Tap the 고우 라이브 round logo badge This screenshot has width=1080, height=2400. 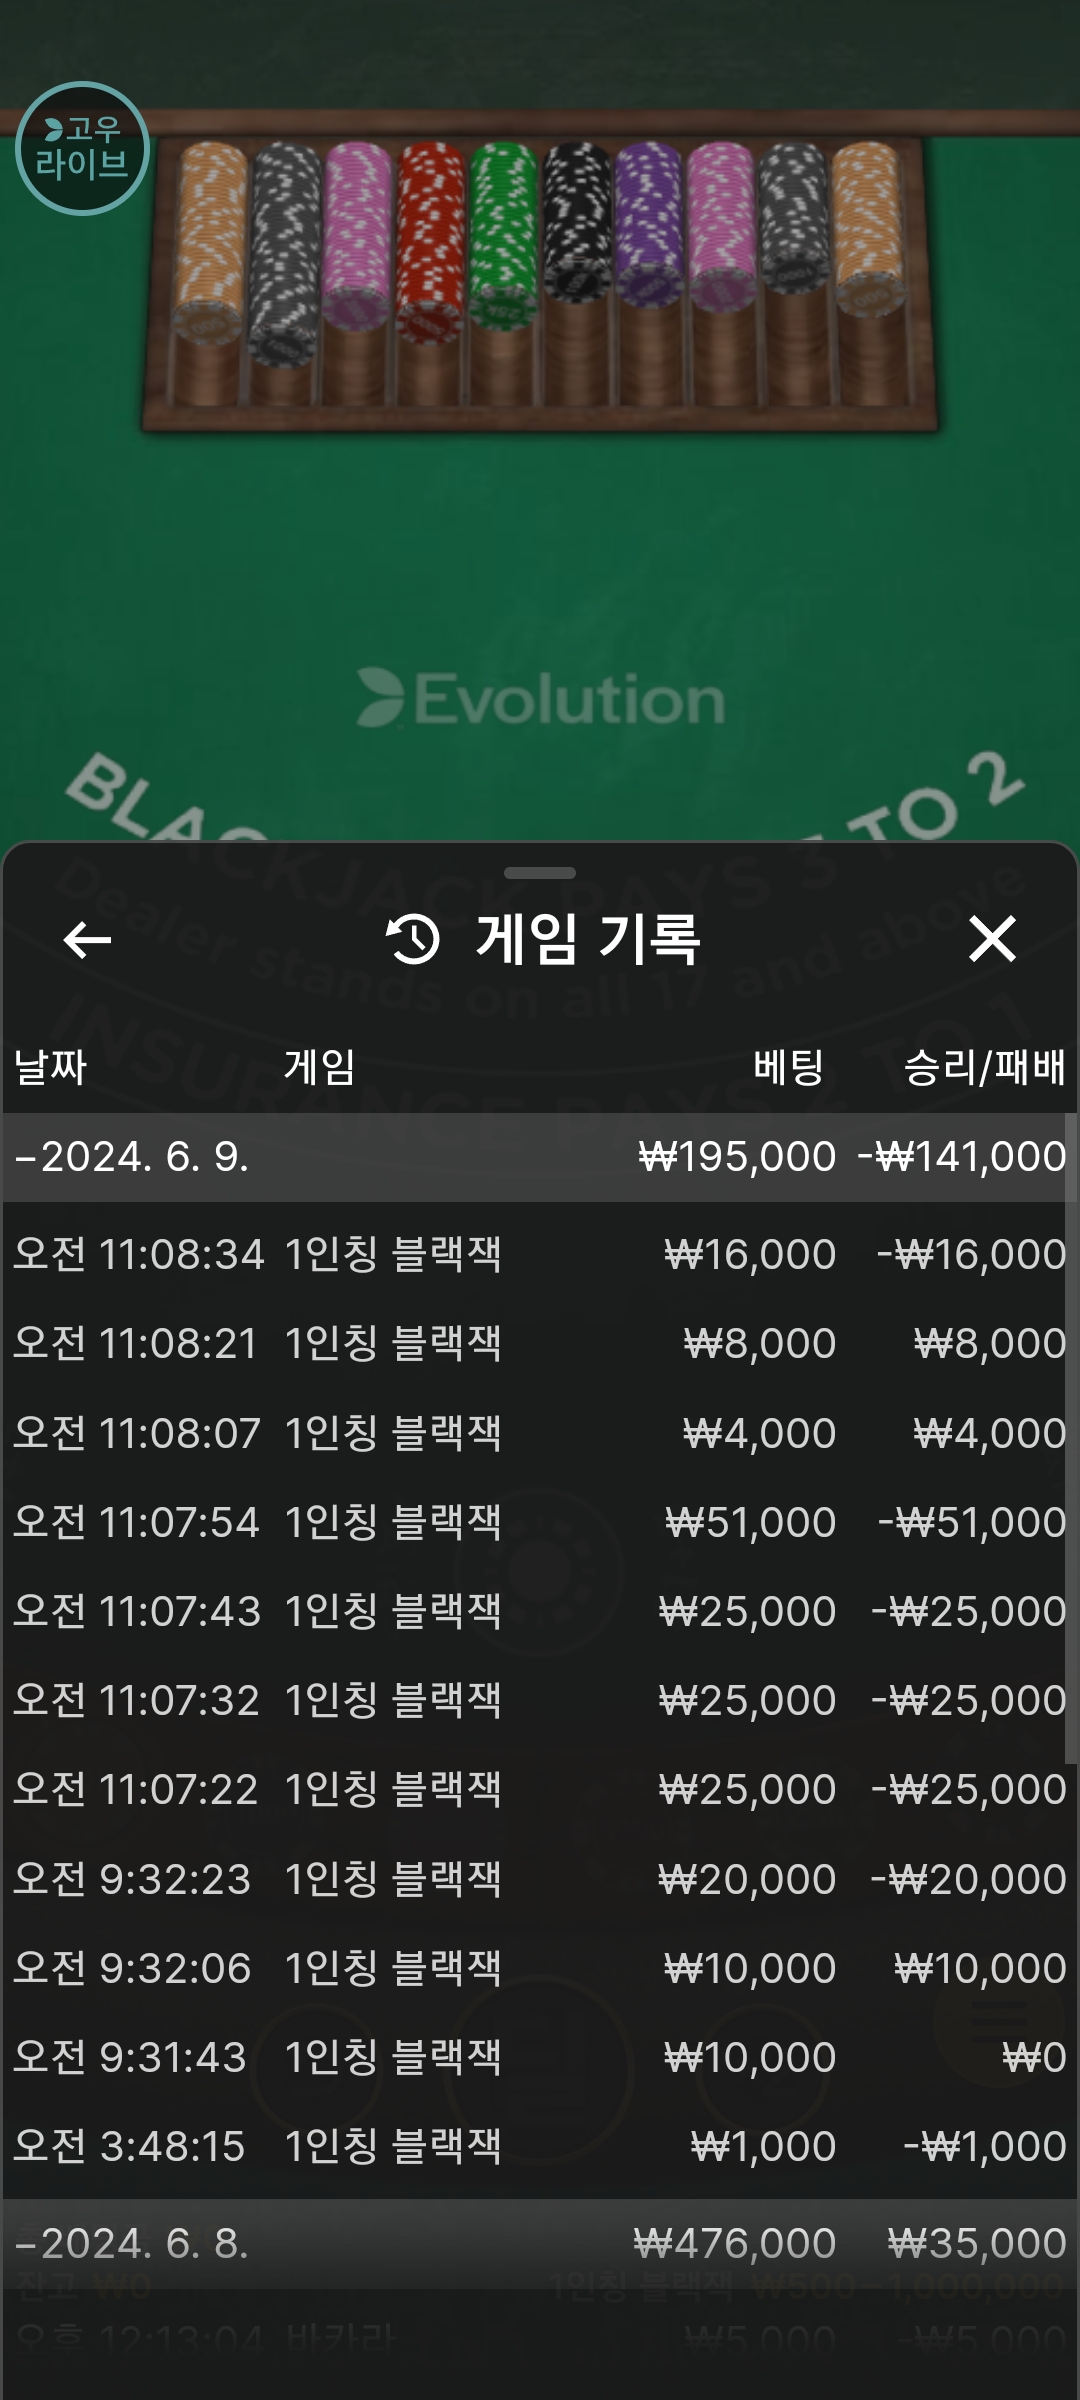coord(82,148)
